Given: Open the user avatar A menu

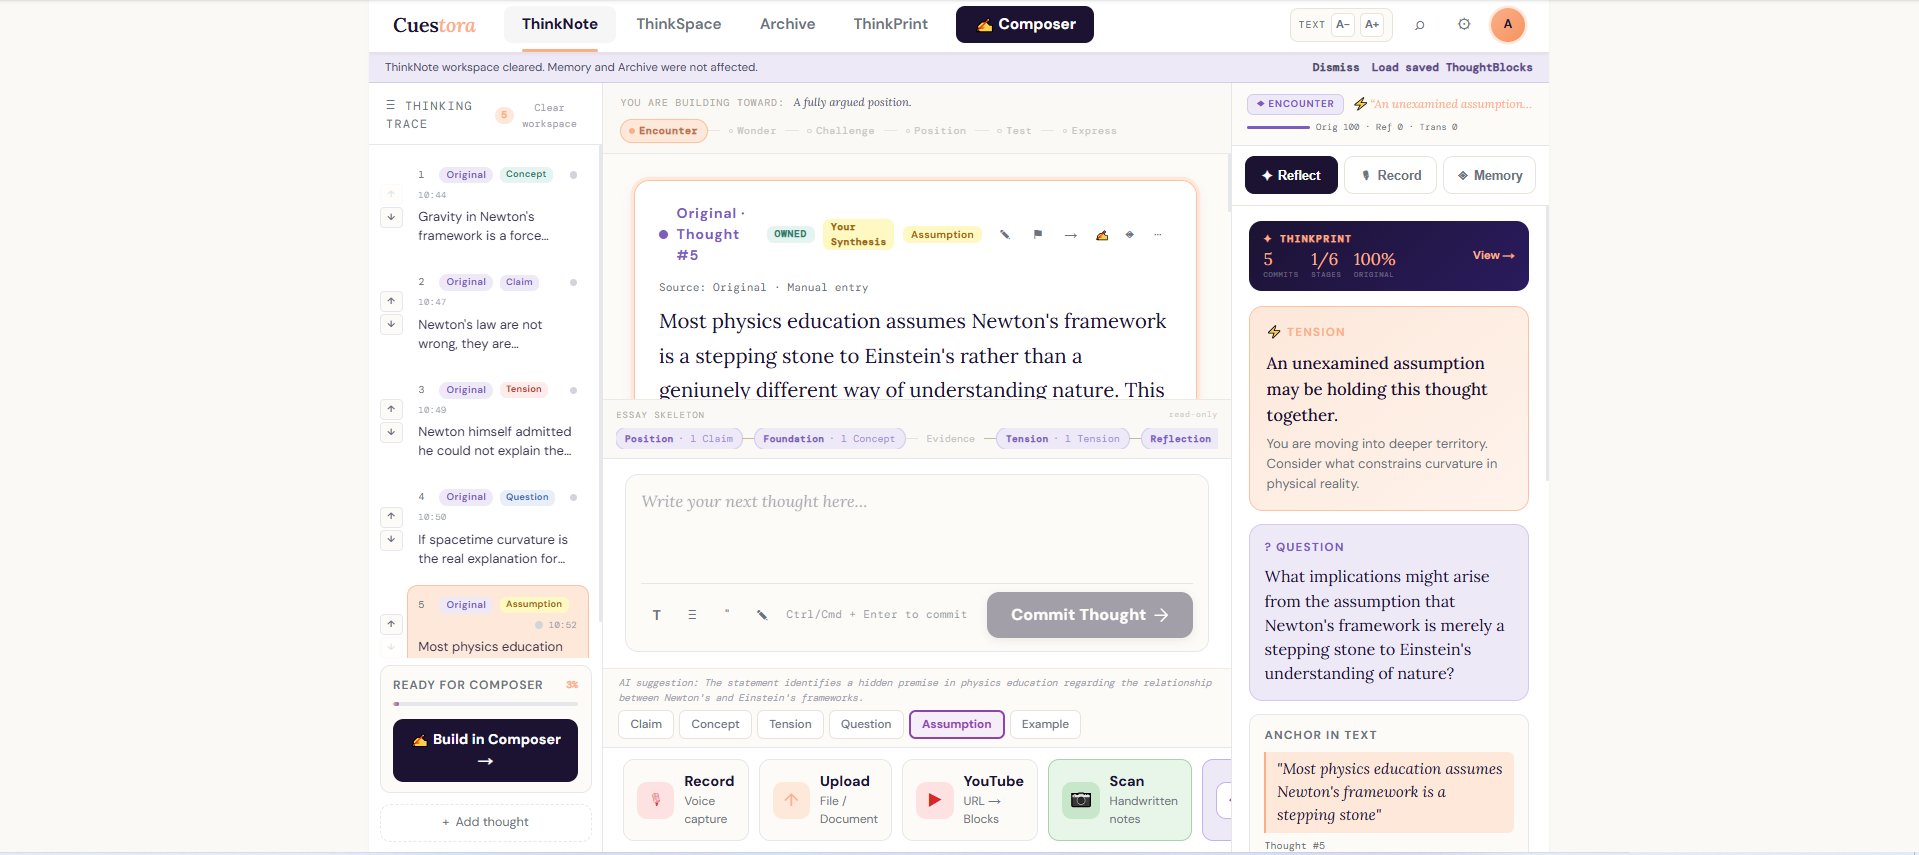Looking at the screenshot, I should point(1508,24).
